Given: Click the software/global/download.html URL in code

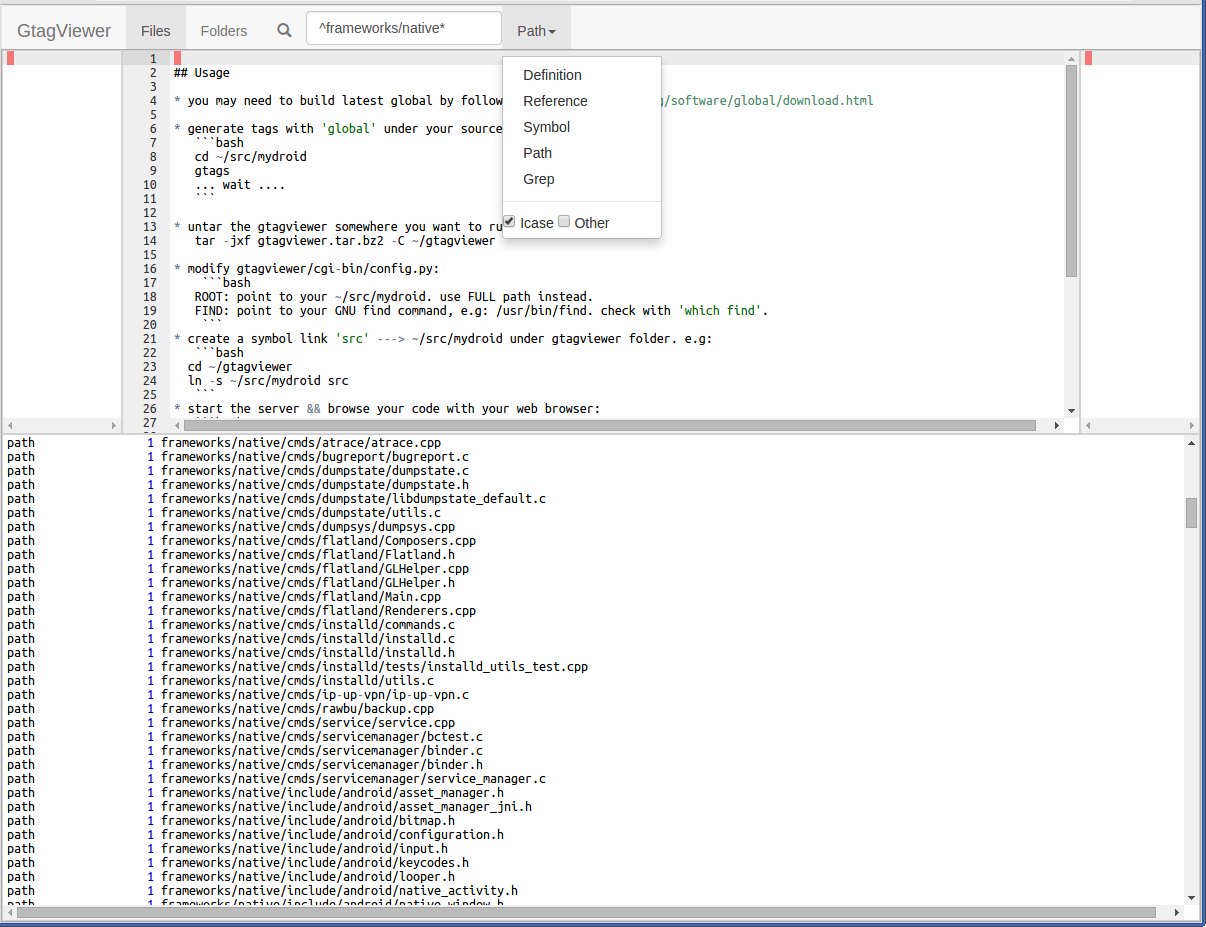Looking at the screenshot, I should 769,100.
